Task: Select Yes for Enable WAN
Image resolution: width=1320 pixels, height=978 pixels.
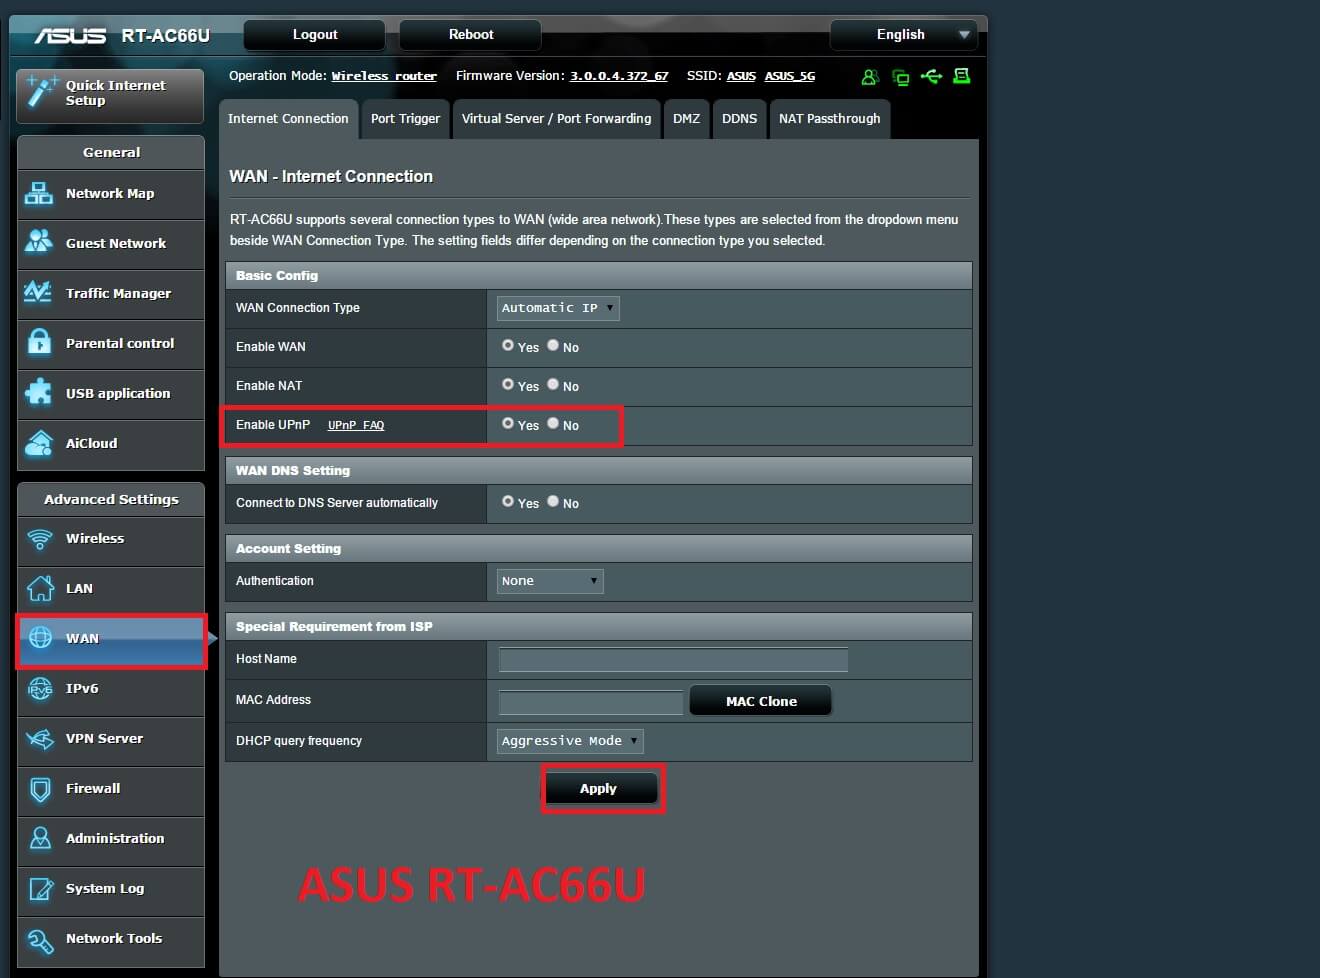Action: [x=508, y=346]
